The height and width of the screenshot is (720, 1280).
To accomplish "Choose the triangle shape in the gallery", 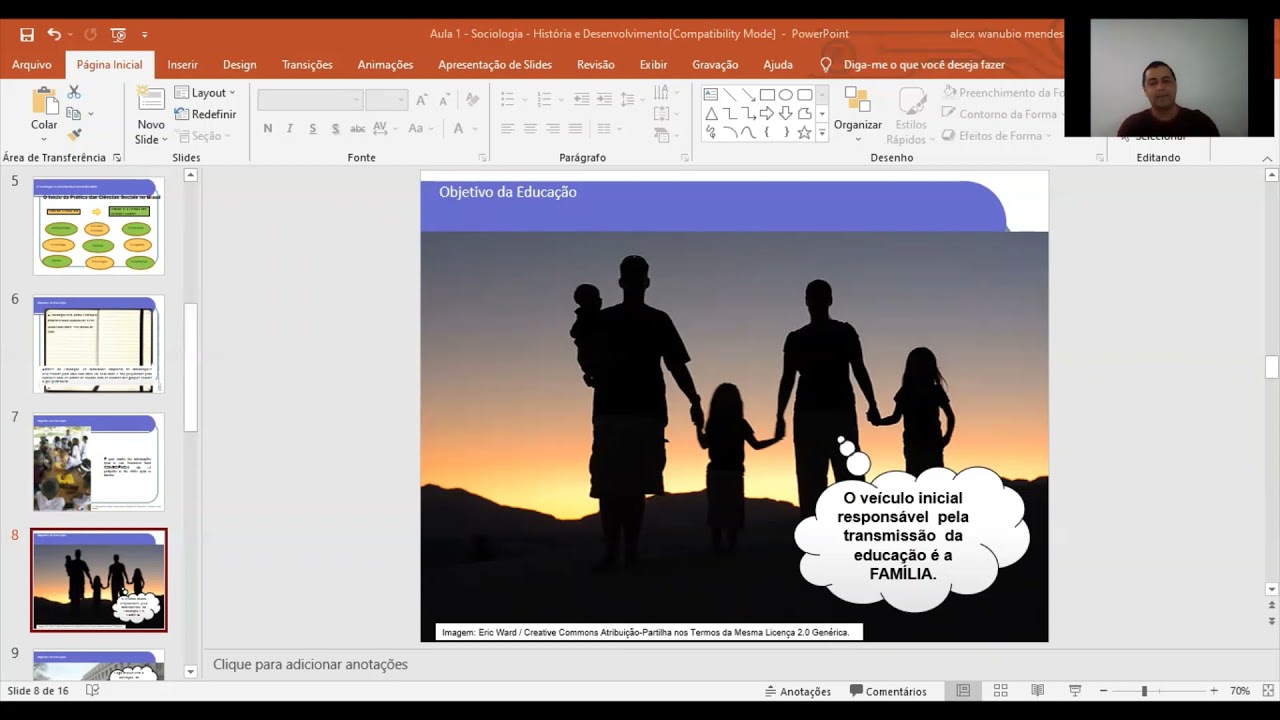I will coord(711,113).
